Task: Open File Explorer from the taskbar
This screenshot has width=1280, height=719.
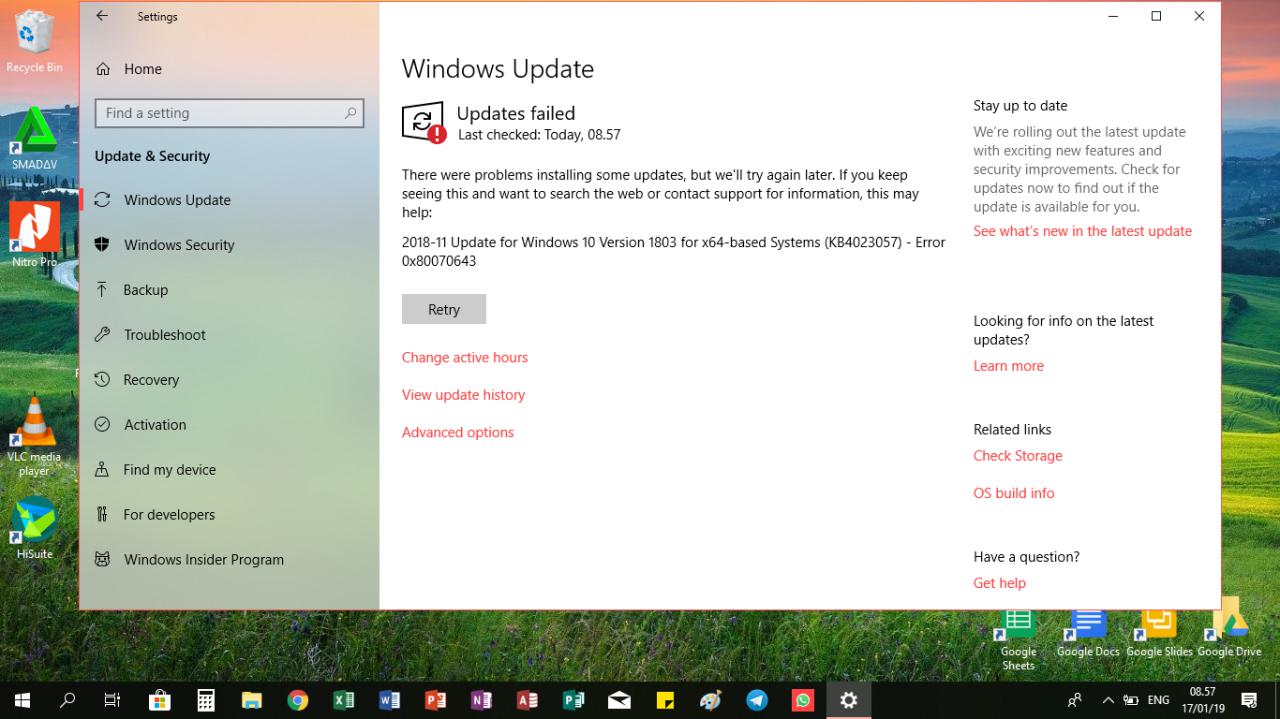Action: 251,701
